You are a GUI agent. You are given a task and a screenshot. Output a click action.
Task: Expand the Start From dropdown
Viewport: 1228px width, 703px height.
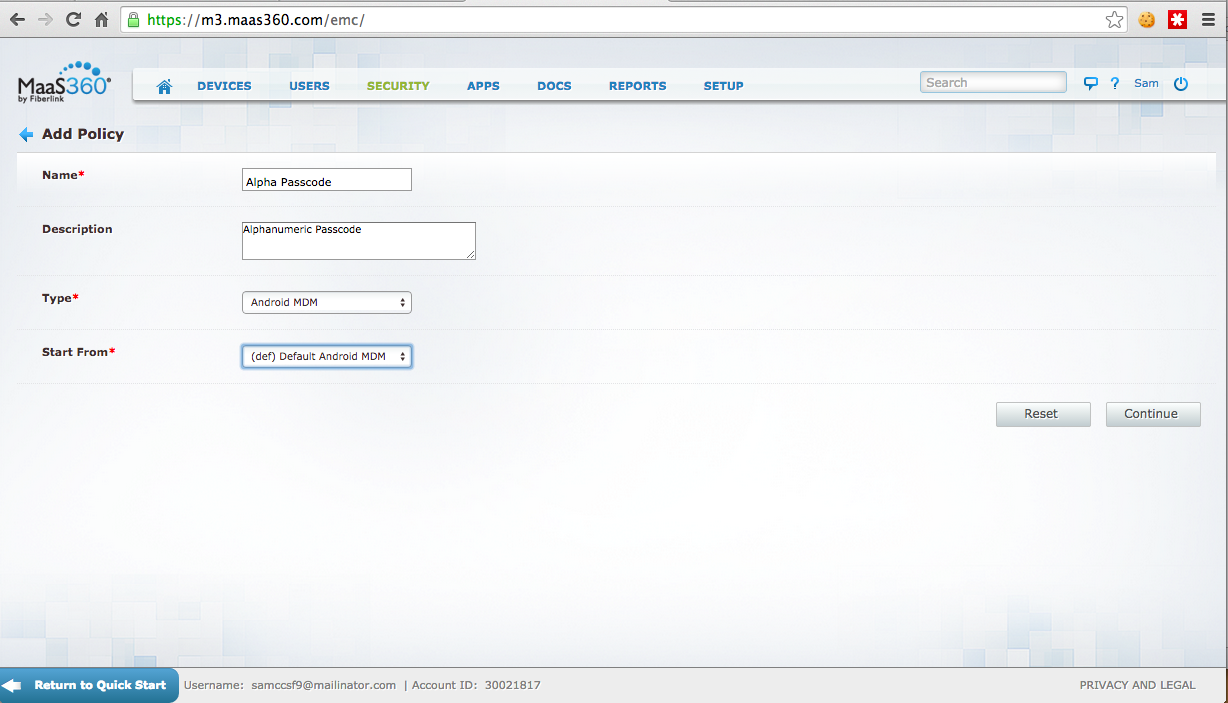[x=327, y=356]
